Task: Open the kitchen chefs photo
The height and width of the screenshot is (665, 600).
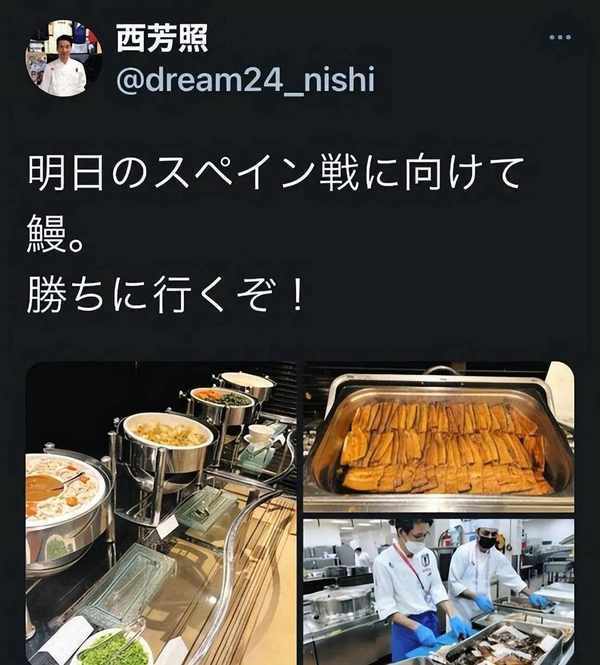Action: pyautogui.click(x=439, y=592)
